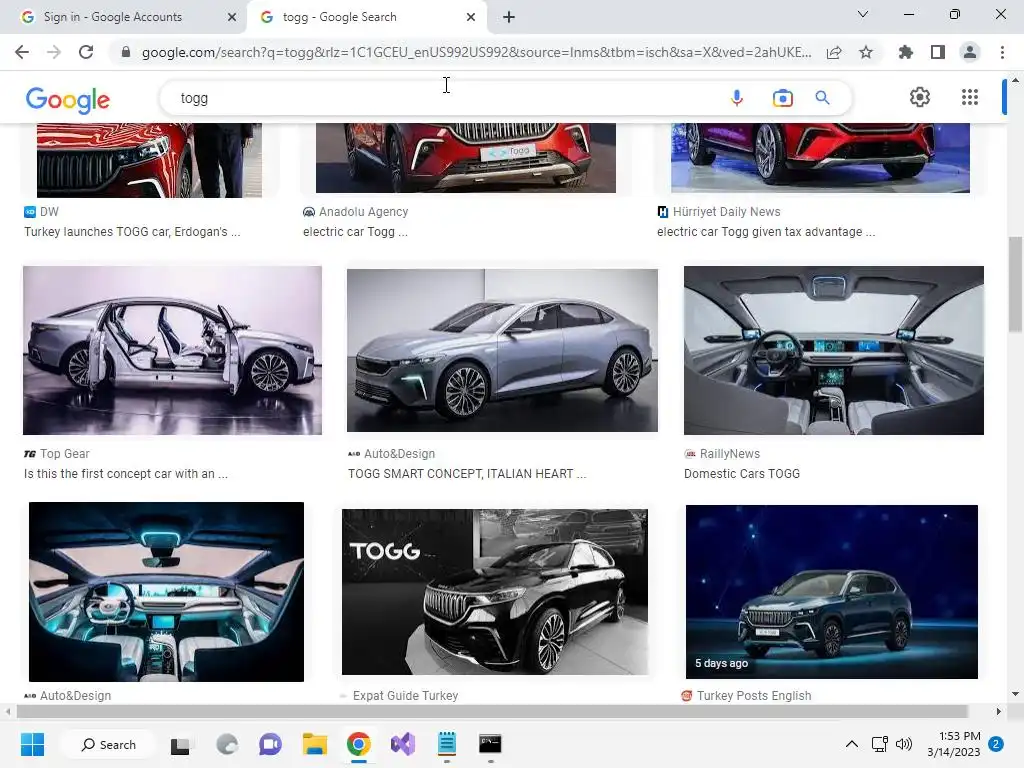1024x768 pixels.
Task: Open the silver sedan Auto&Design image
Action: pos(502,350)
